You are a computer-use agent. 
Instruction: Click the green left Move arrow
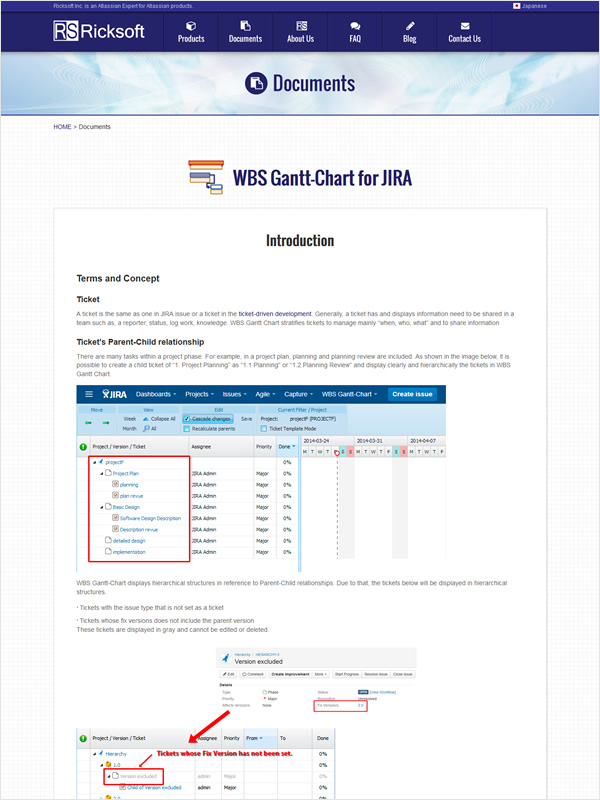(88, 423)
